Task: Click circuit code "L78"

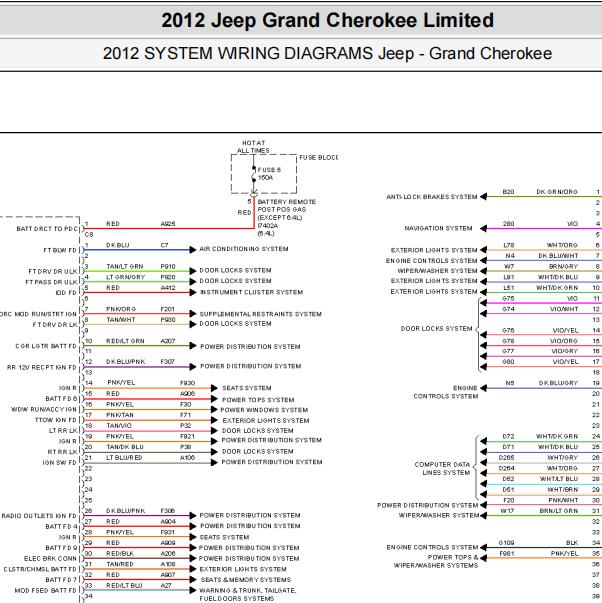Action: pos(509,245)
